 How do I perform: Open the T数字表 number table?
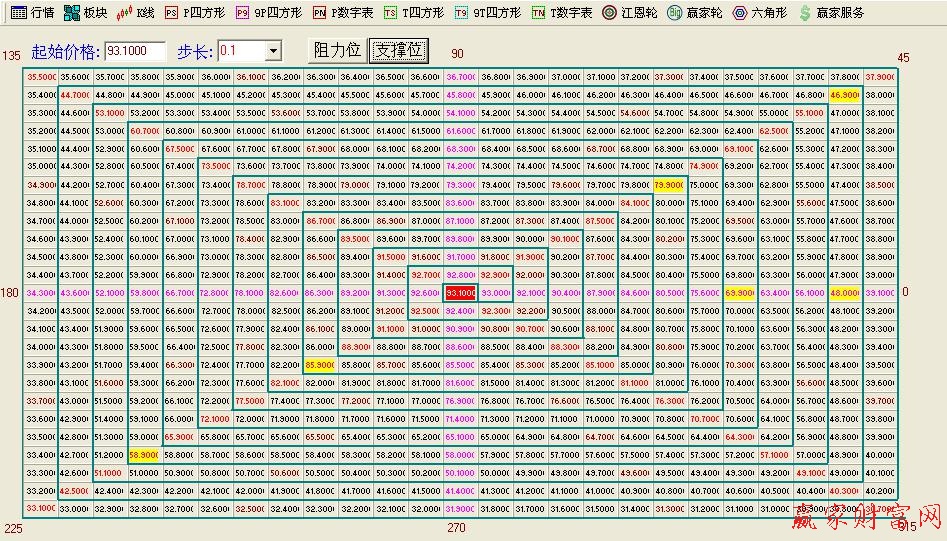point(562,13)
